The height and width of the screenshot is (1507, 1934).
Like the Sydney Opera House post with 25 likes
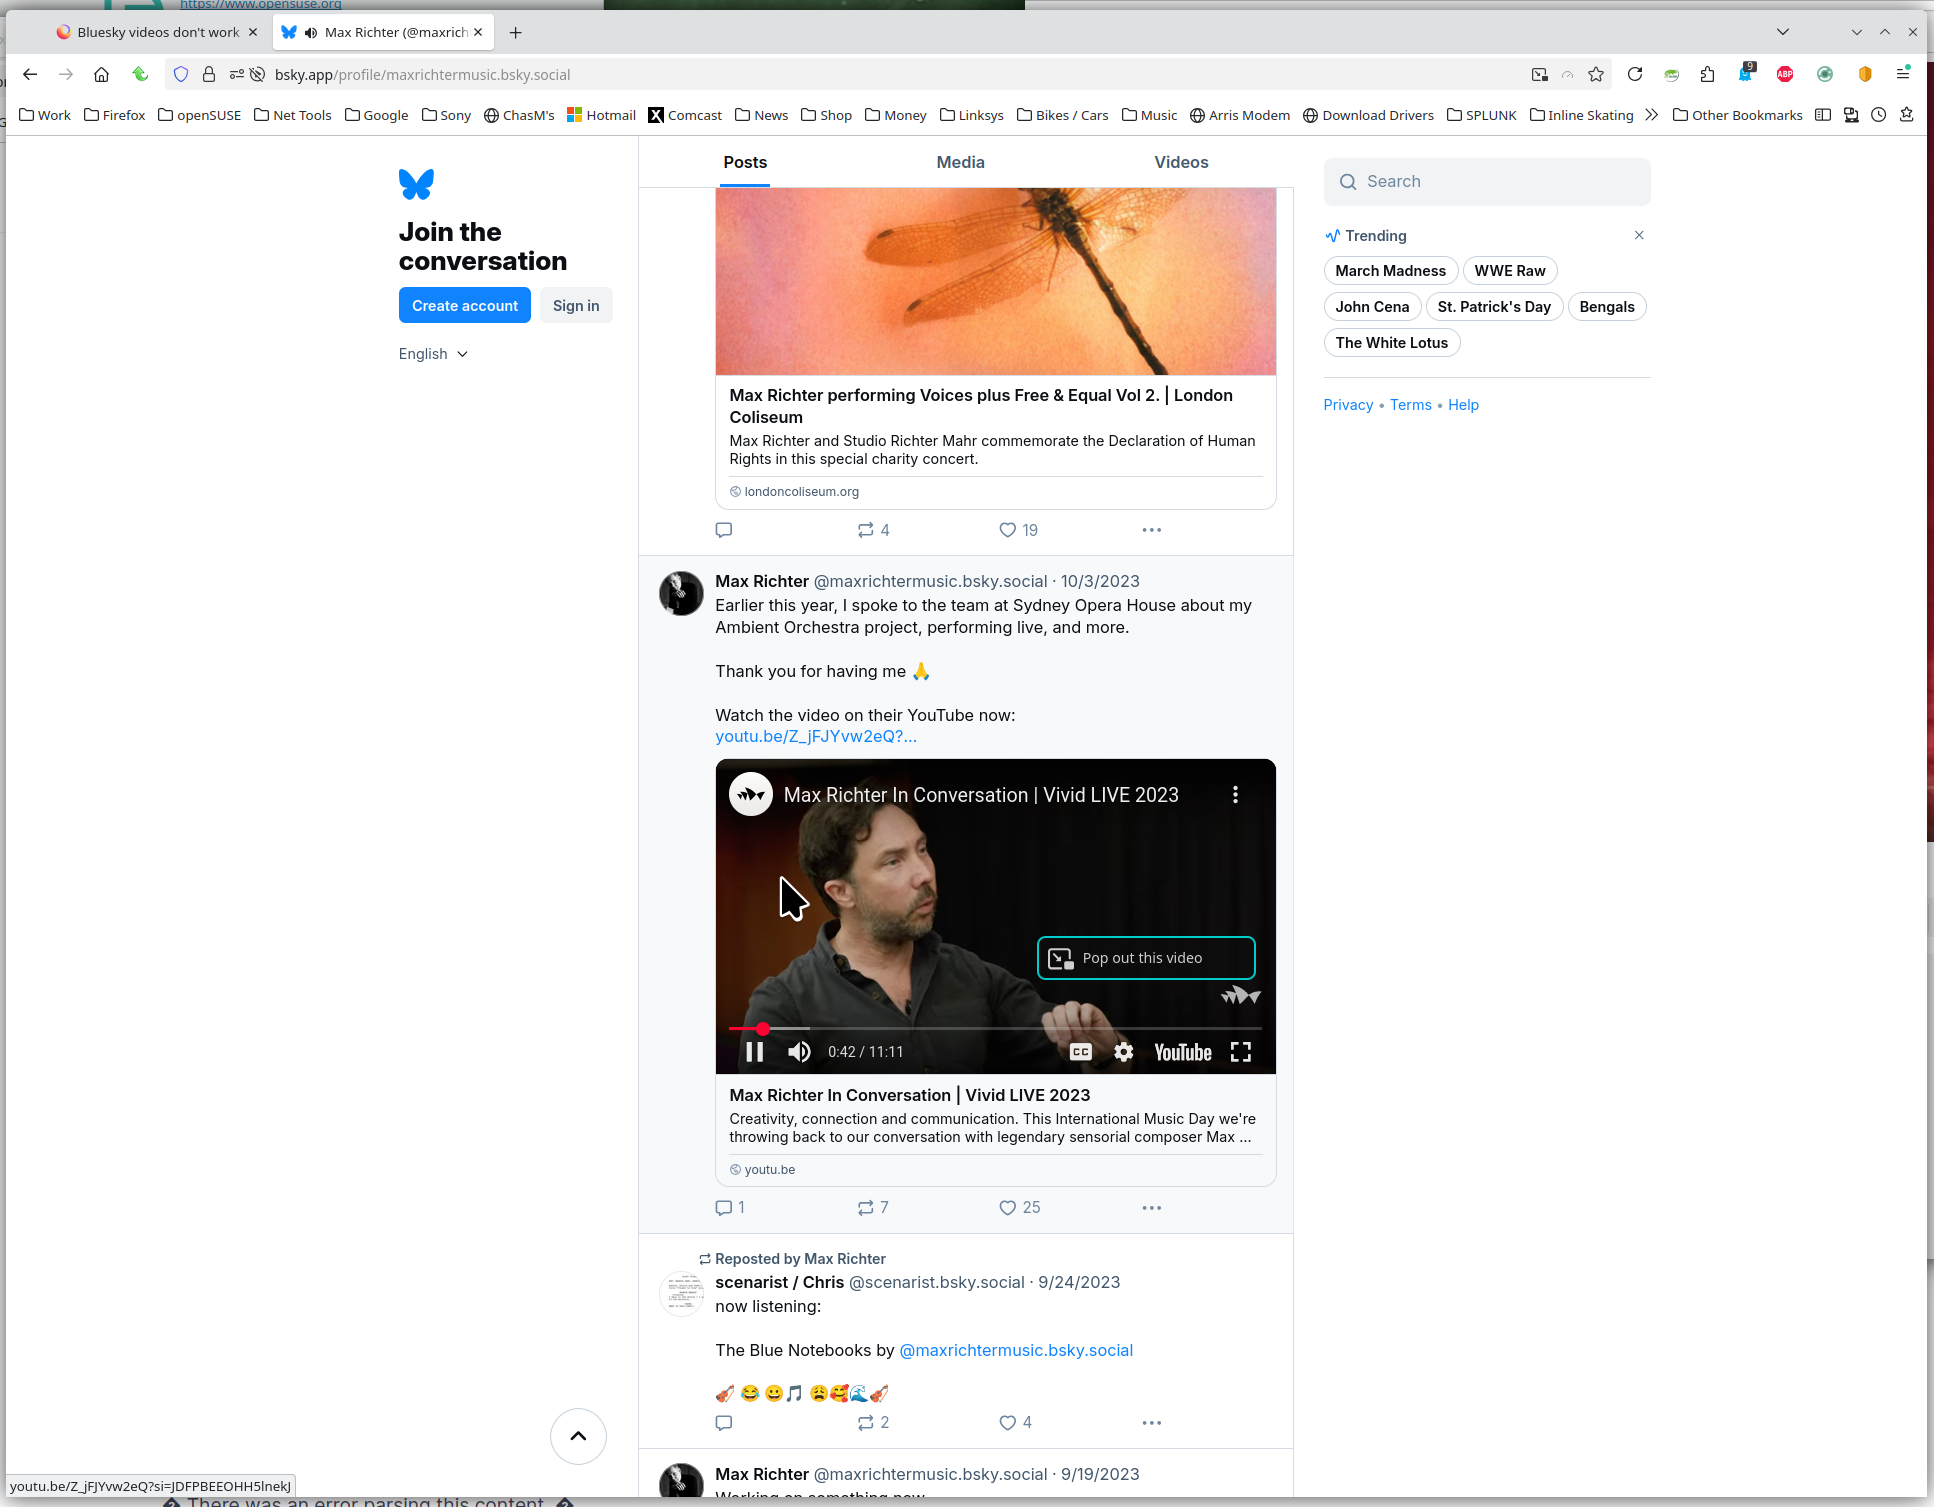point(1019,1208)
